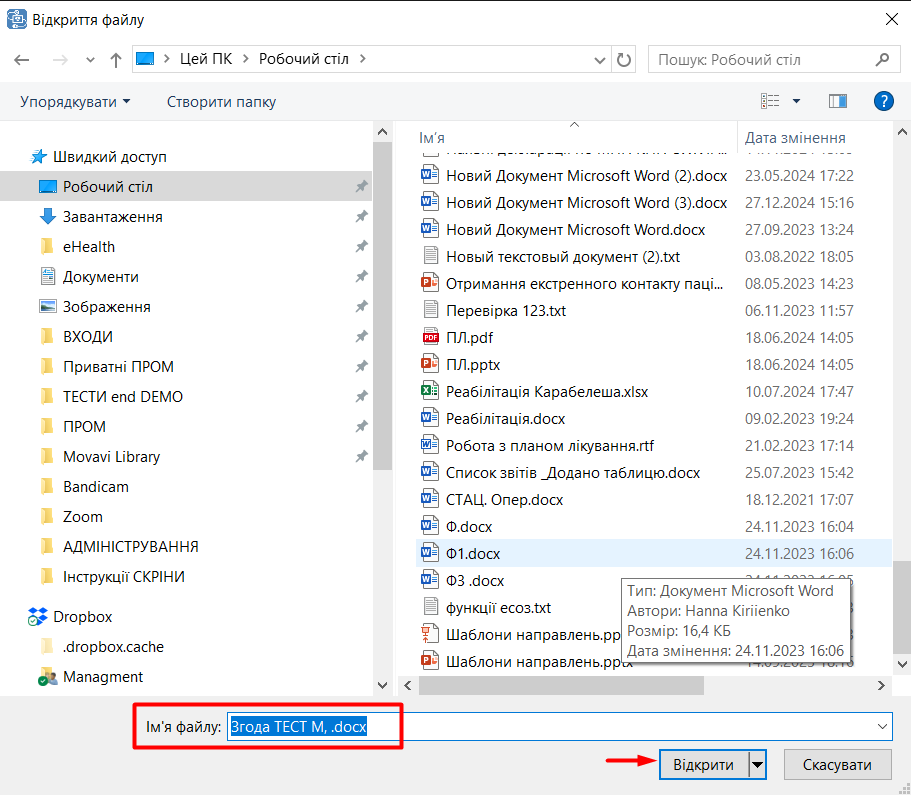Image resolution: width=911 pixels, height=795 pixels.
Task: Open the view options dropdown arrow
Action: click(797, 101)
